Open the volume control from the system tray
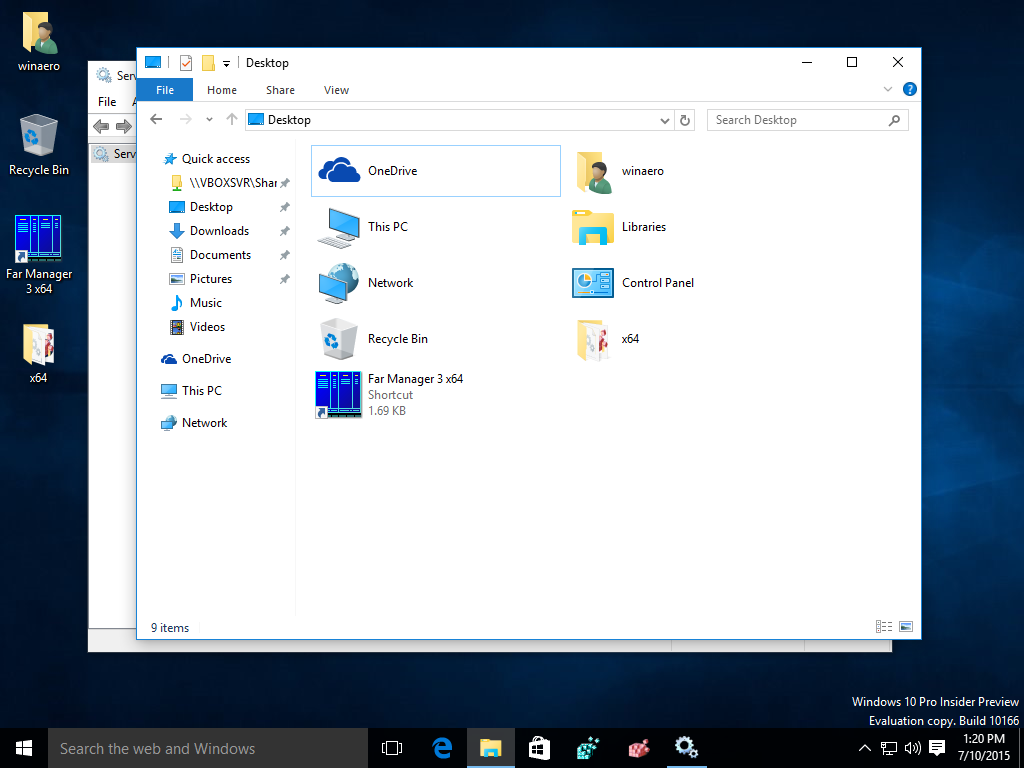This screenshot has height=768, width=1024. pos(911,747)
